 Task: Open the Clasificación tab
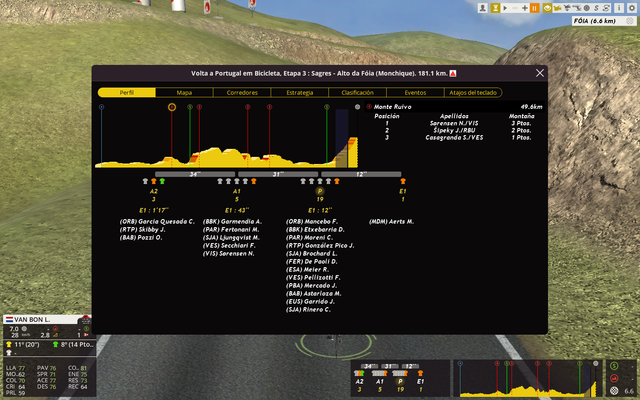coord(358,93)
